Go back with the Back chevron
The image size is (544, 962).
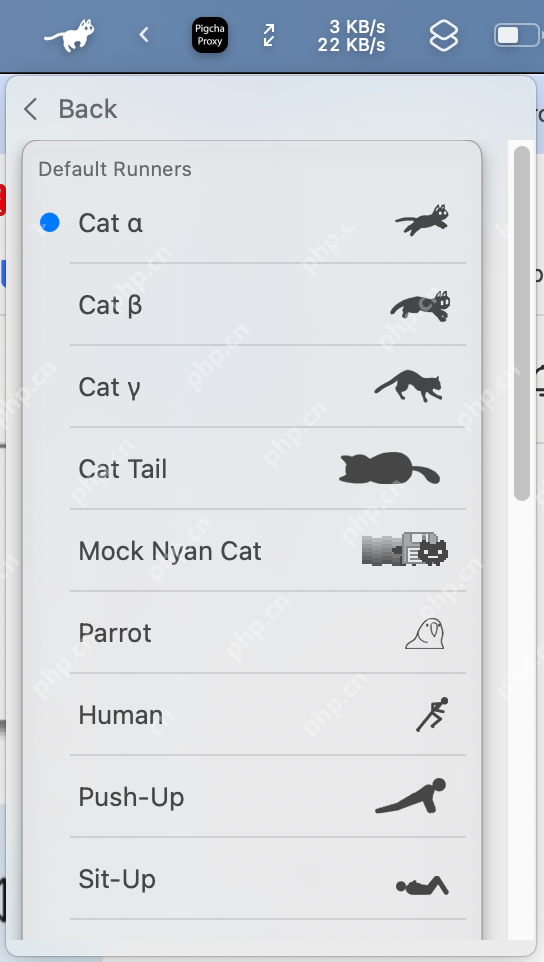tap(31, 109)
